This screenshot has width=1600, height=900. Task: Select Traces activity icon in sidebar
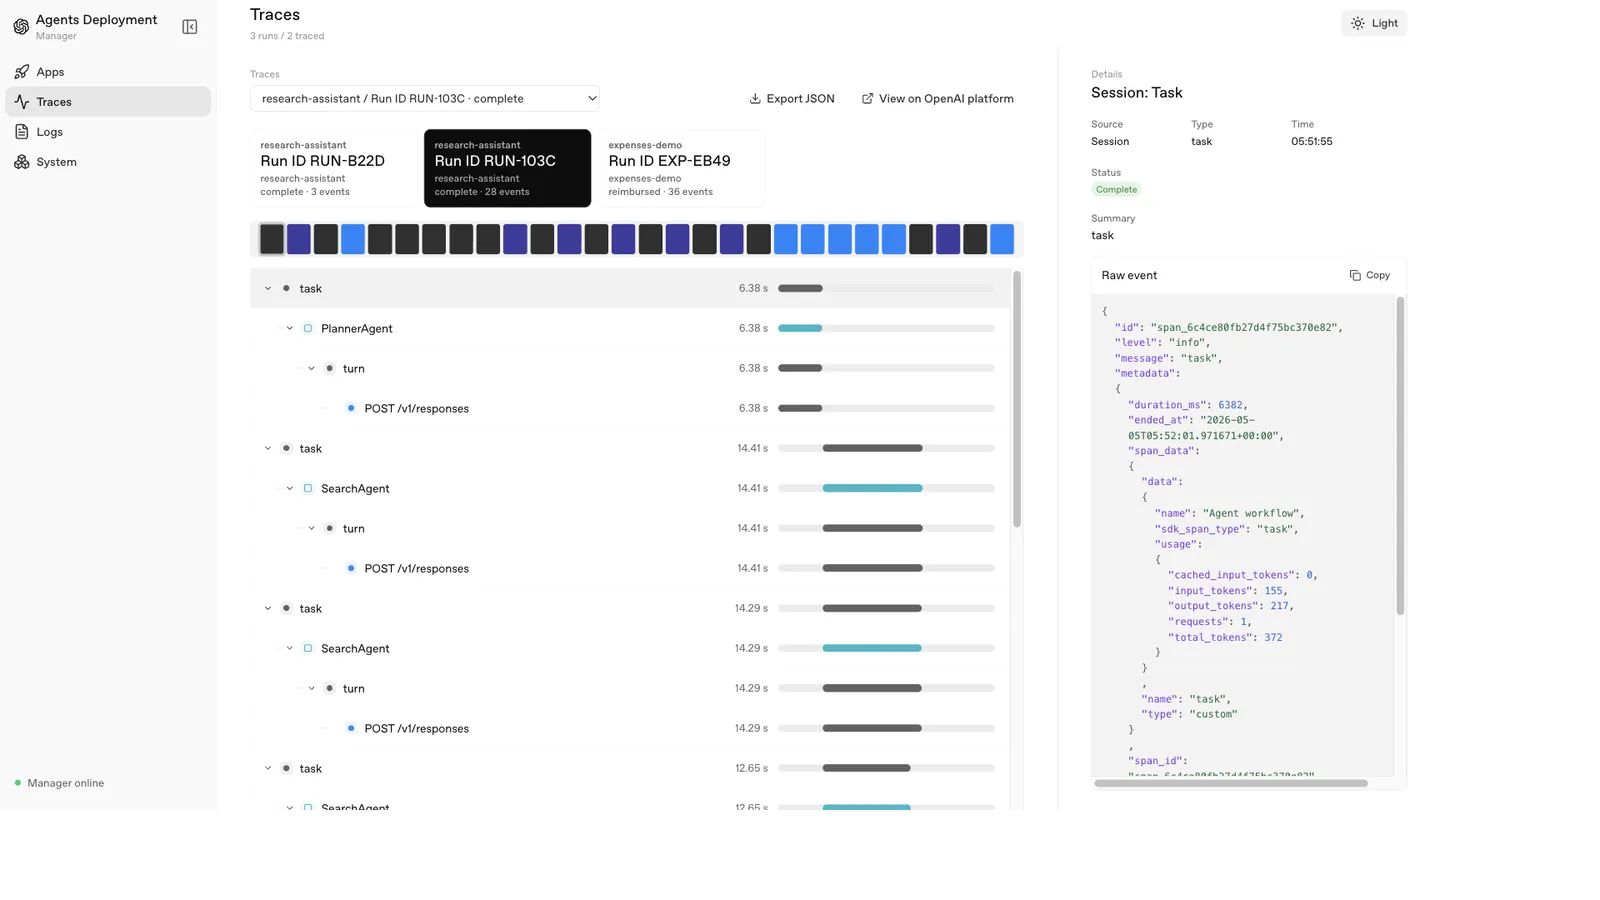(x=22, y=102)
